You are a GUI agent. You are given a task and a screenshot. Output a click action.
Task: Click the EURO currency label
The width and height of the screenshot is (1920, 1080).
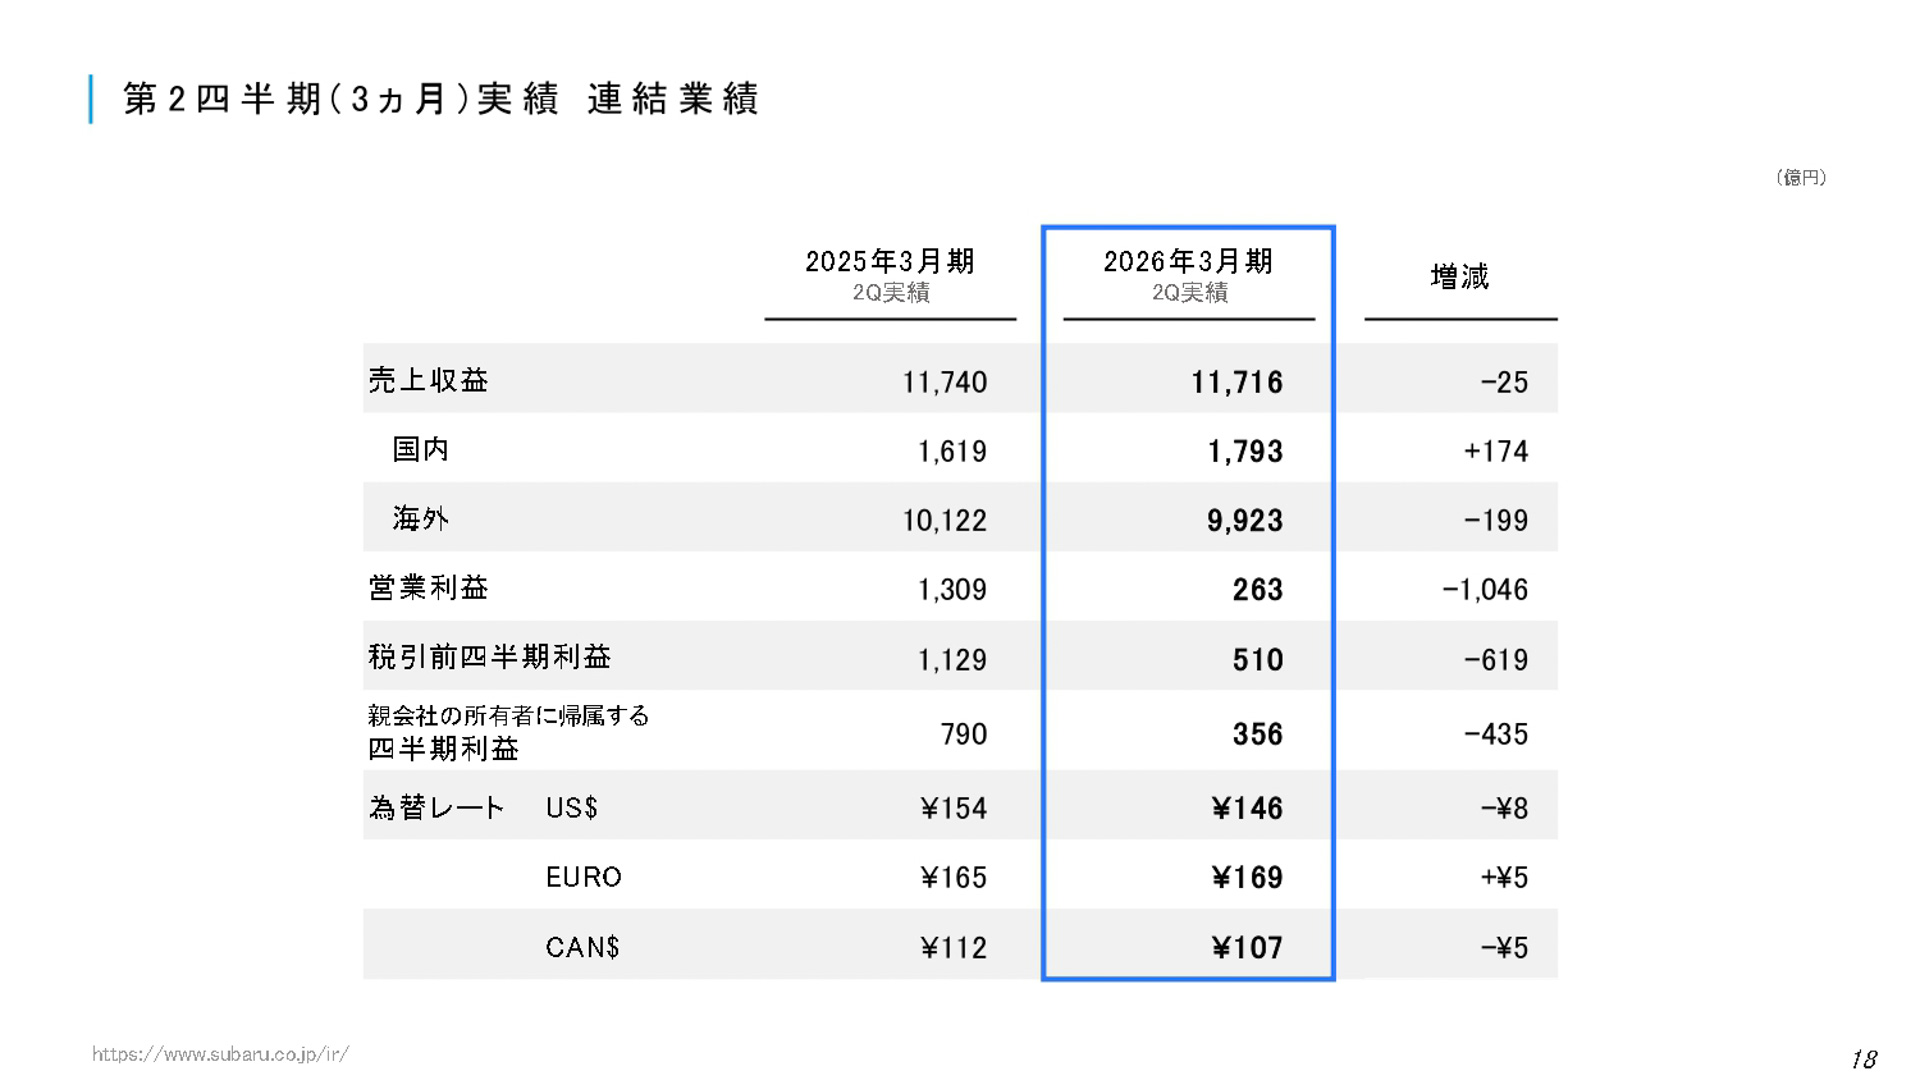coord(582,877)
